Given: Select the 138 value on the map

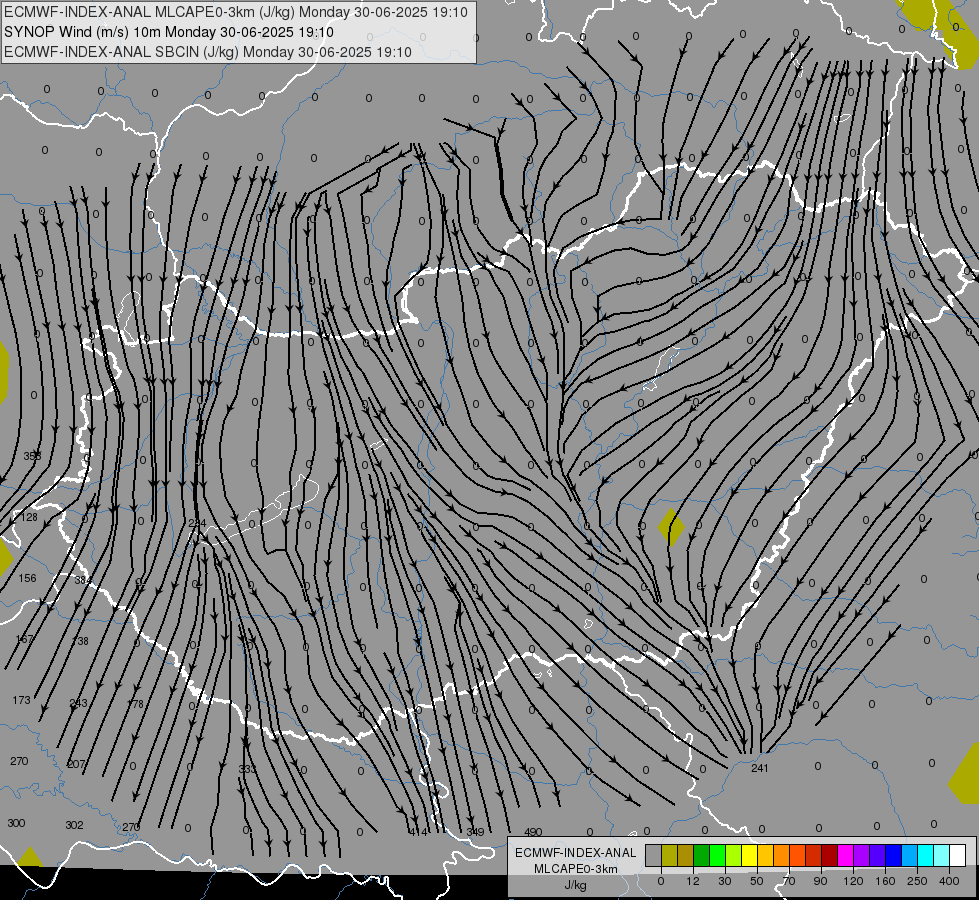Looking at the screenshot, I should 80,641.
